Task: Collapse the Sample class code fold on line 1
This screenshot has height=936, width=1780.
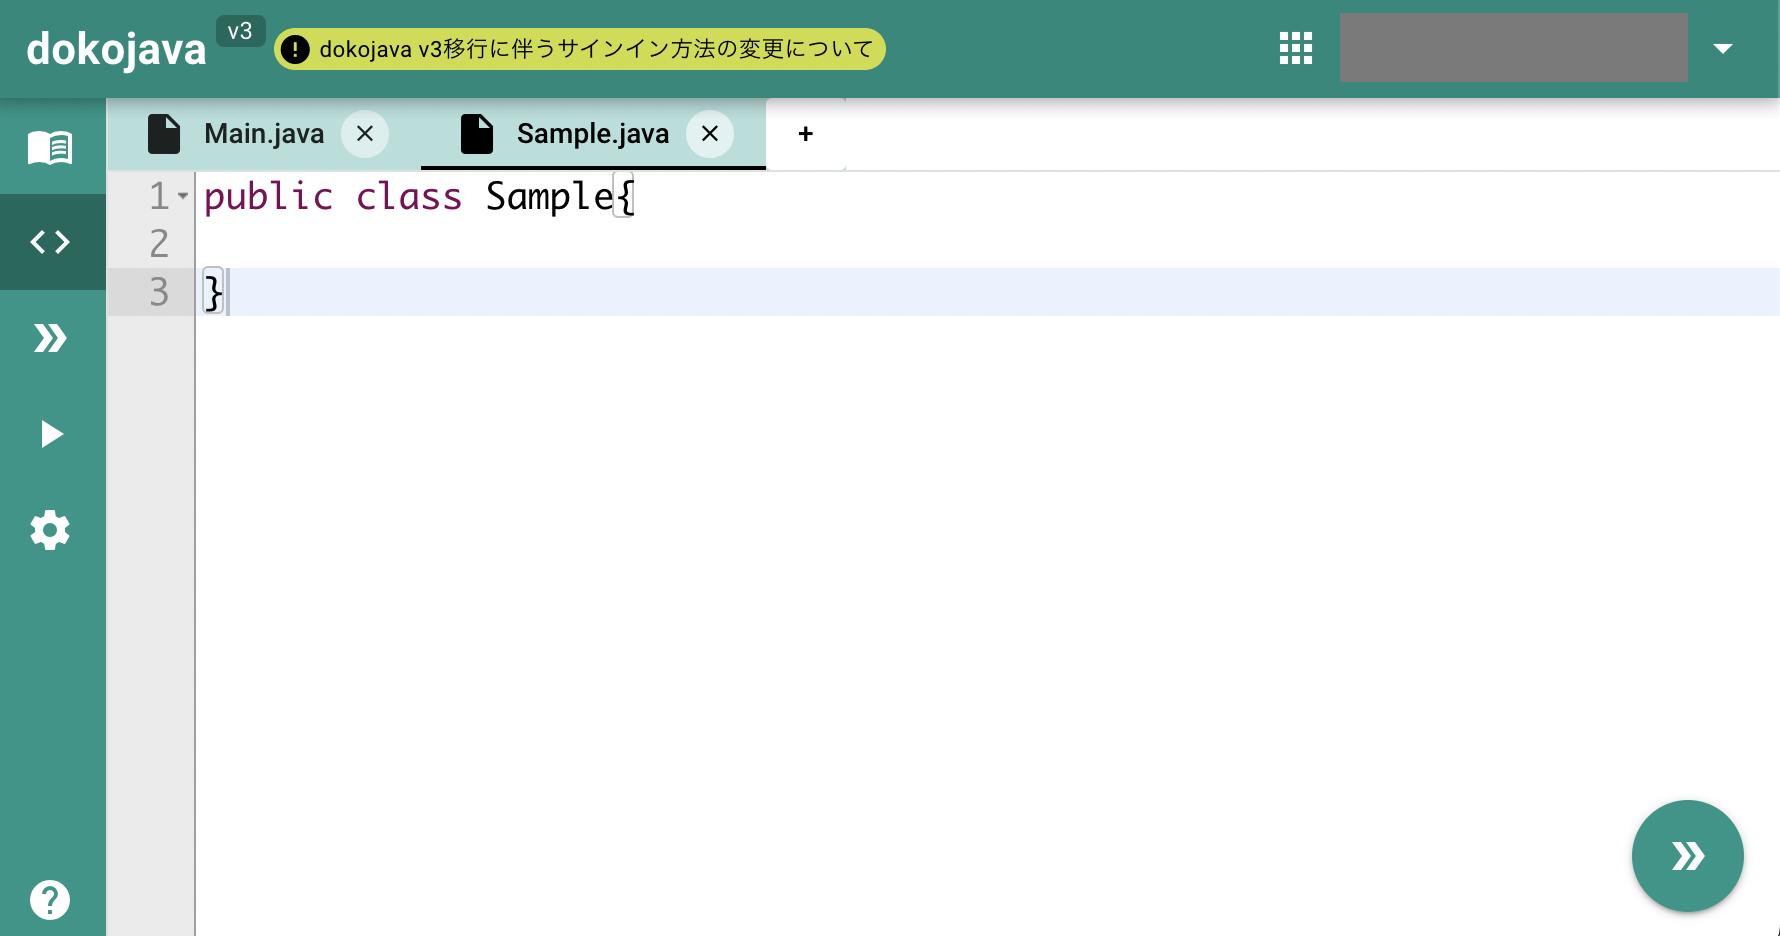Action: coord(181,196)
